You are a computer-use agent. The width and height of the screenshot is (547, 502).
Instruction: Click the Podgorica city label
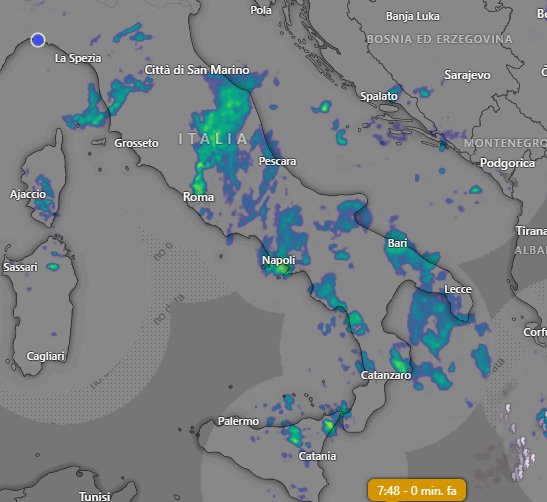[x=508, y=163]
